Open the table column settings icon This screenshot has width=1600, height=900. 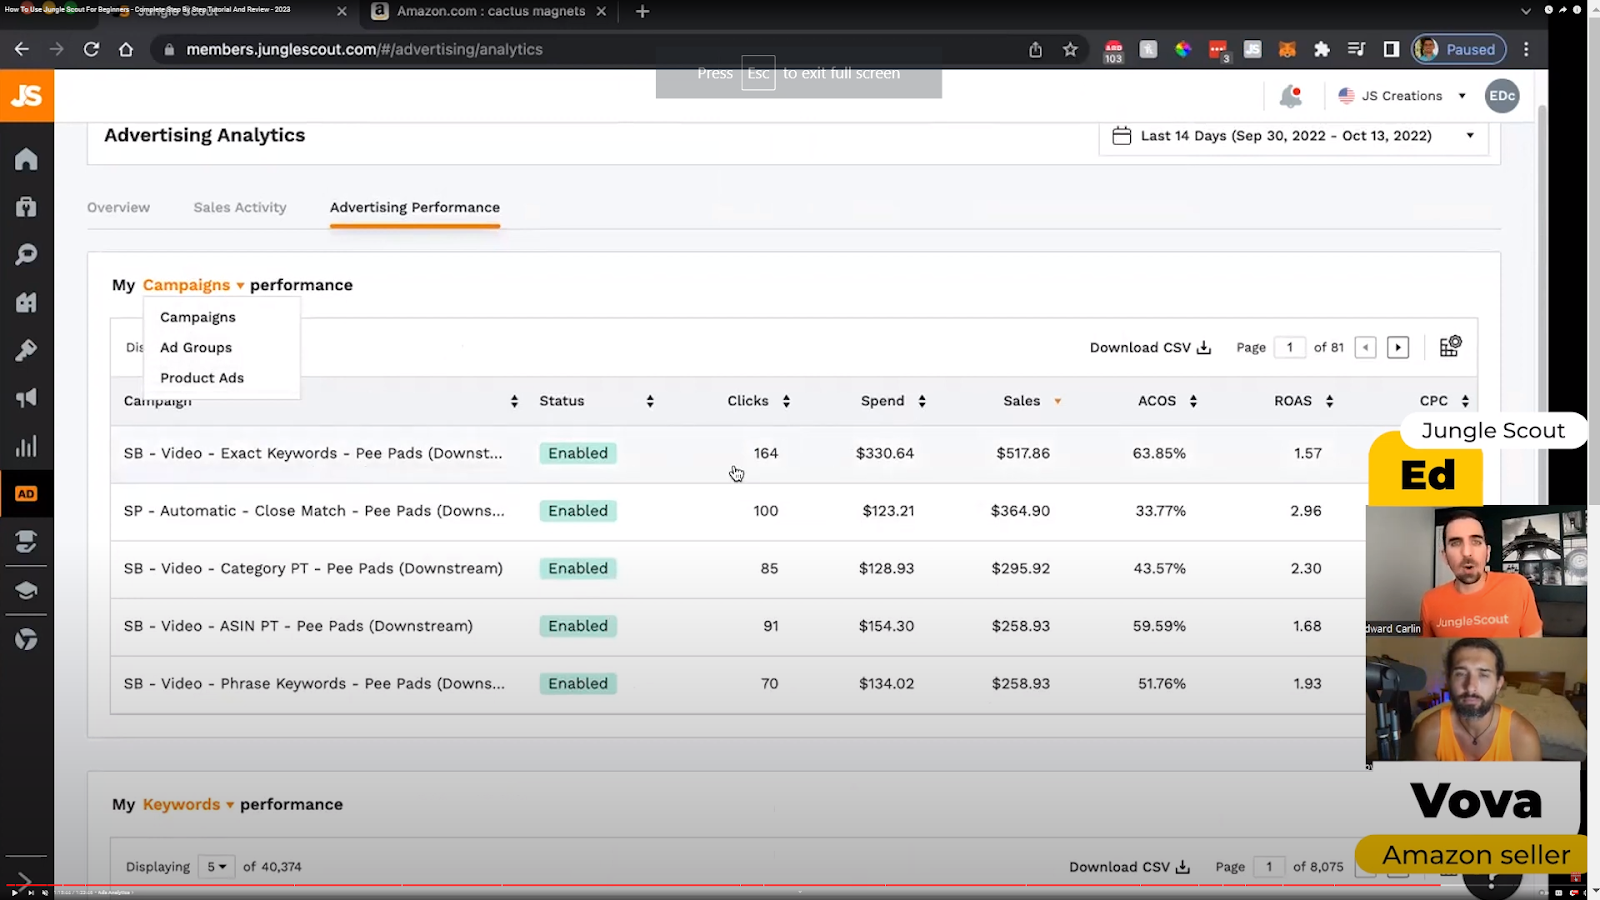1449,347
